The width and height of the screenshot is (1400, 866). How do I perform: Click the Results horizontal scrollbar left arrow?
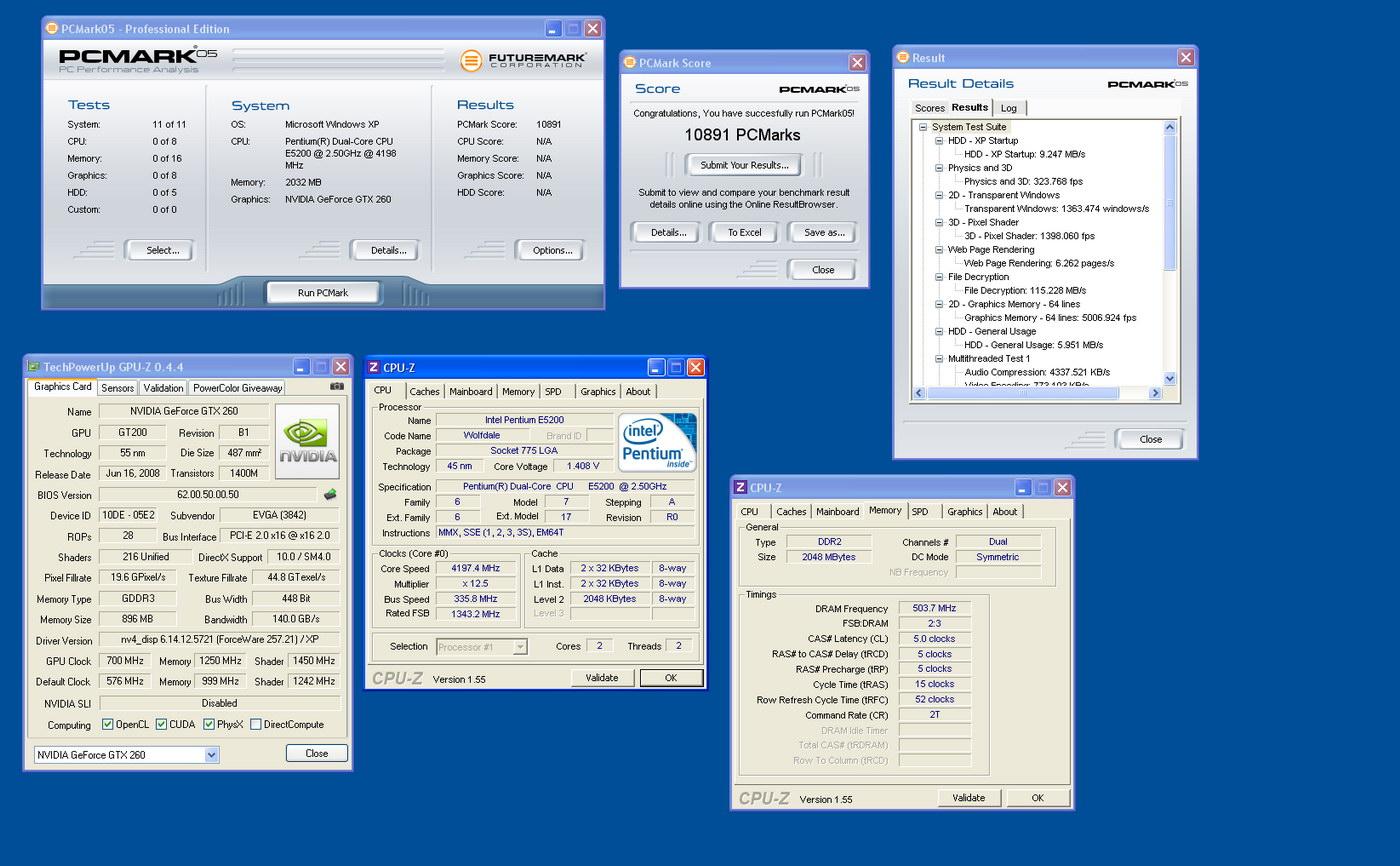tap(919, 393)
